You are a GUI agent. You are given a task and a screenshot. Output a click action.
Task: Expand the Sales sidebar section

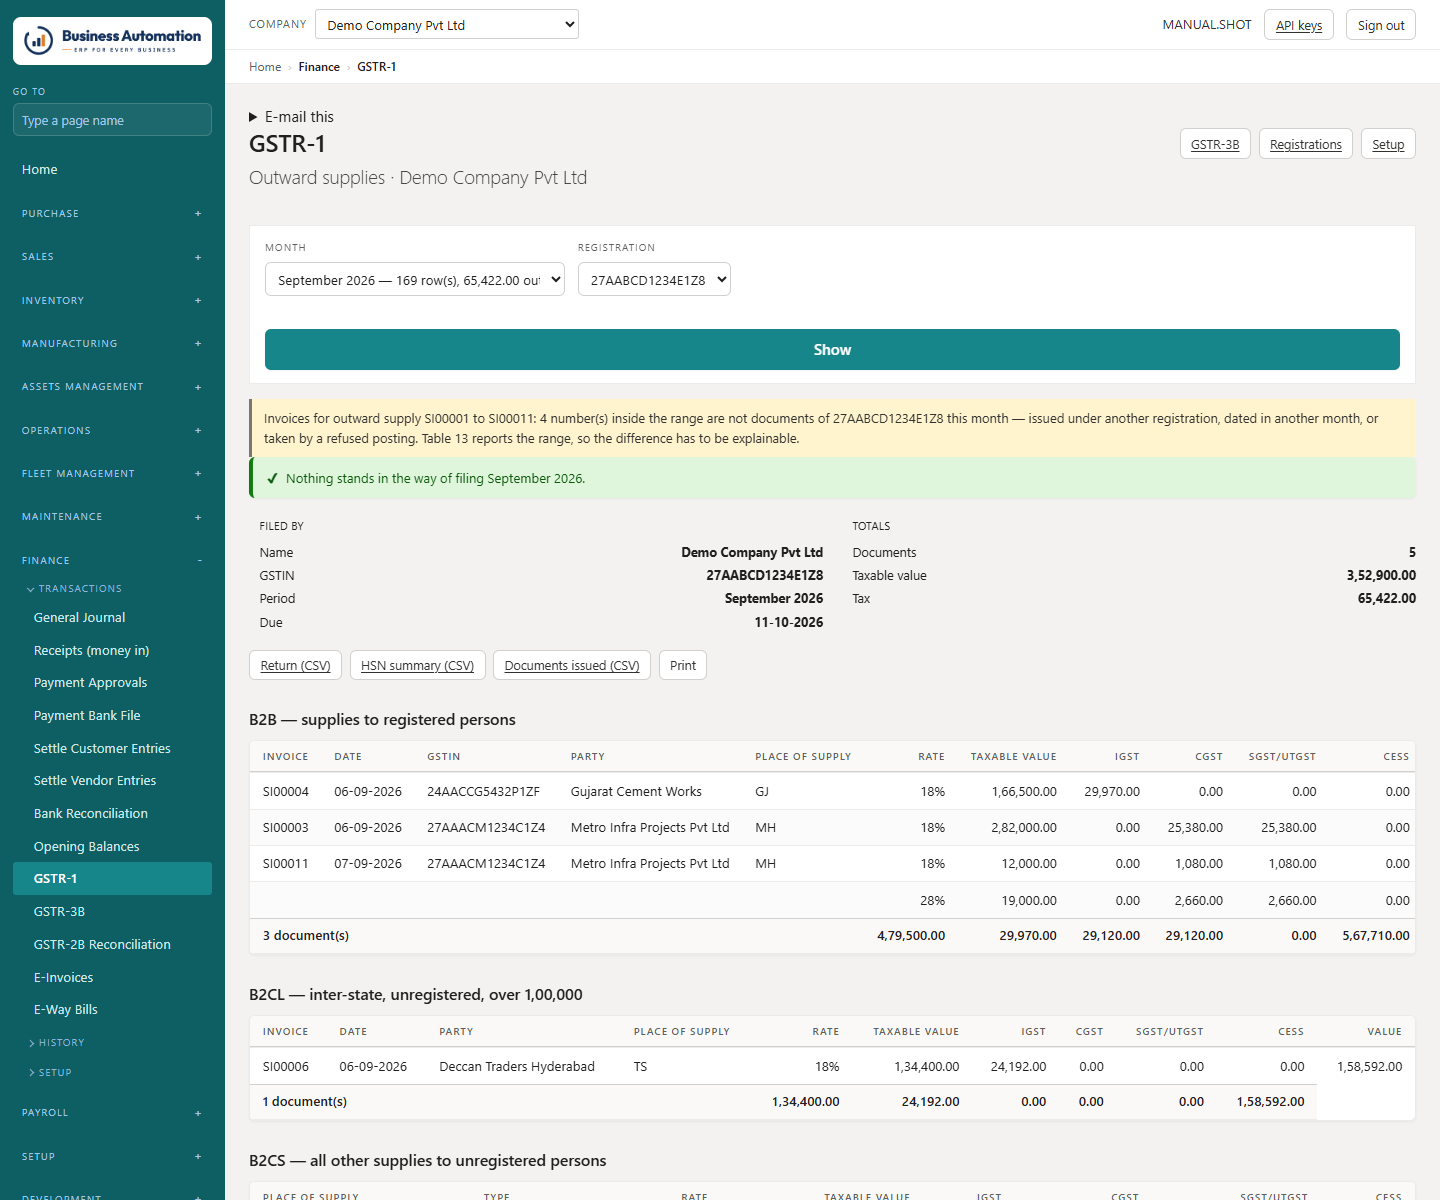point(112,257)
